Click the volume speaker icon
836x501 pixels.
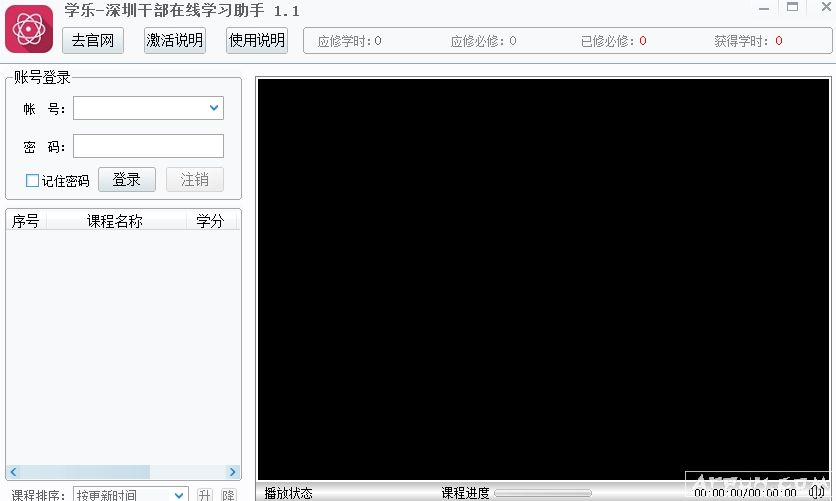(816, 492)
